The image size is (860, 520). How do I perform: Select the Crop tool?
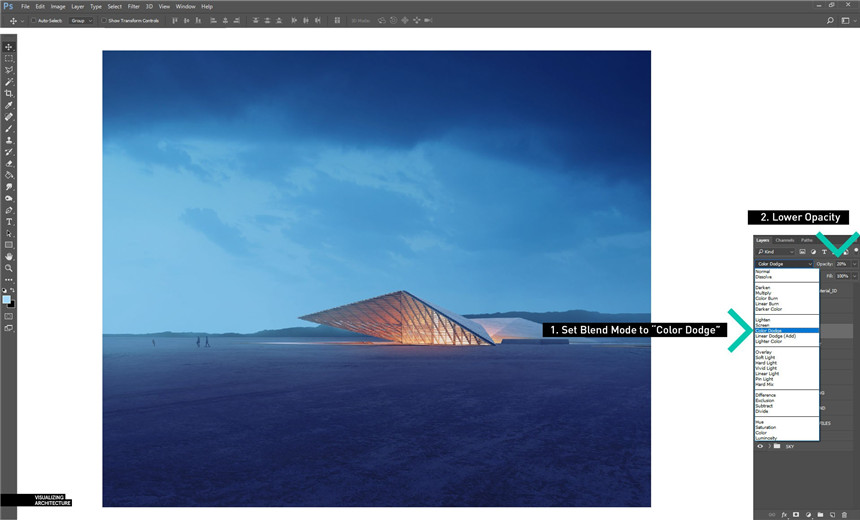[x=9, y=93]
